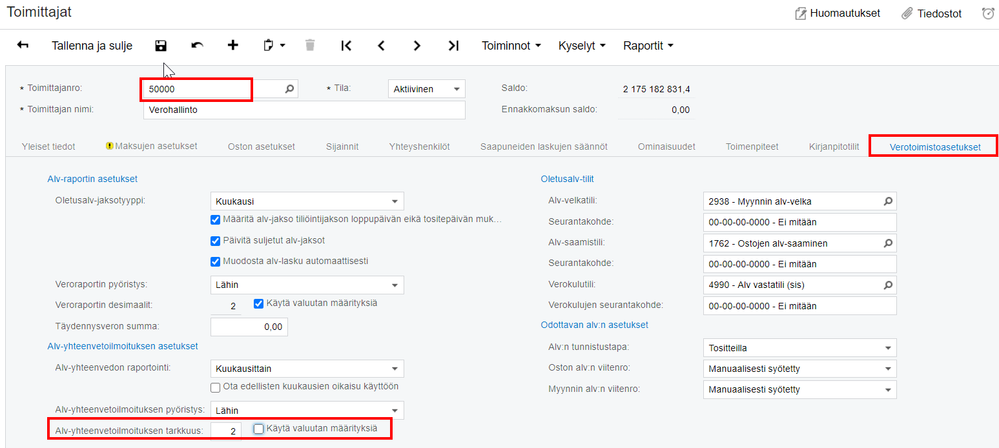Switch to Oston asetukset tab
999x448 pixels.
[261, 147]
